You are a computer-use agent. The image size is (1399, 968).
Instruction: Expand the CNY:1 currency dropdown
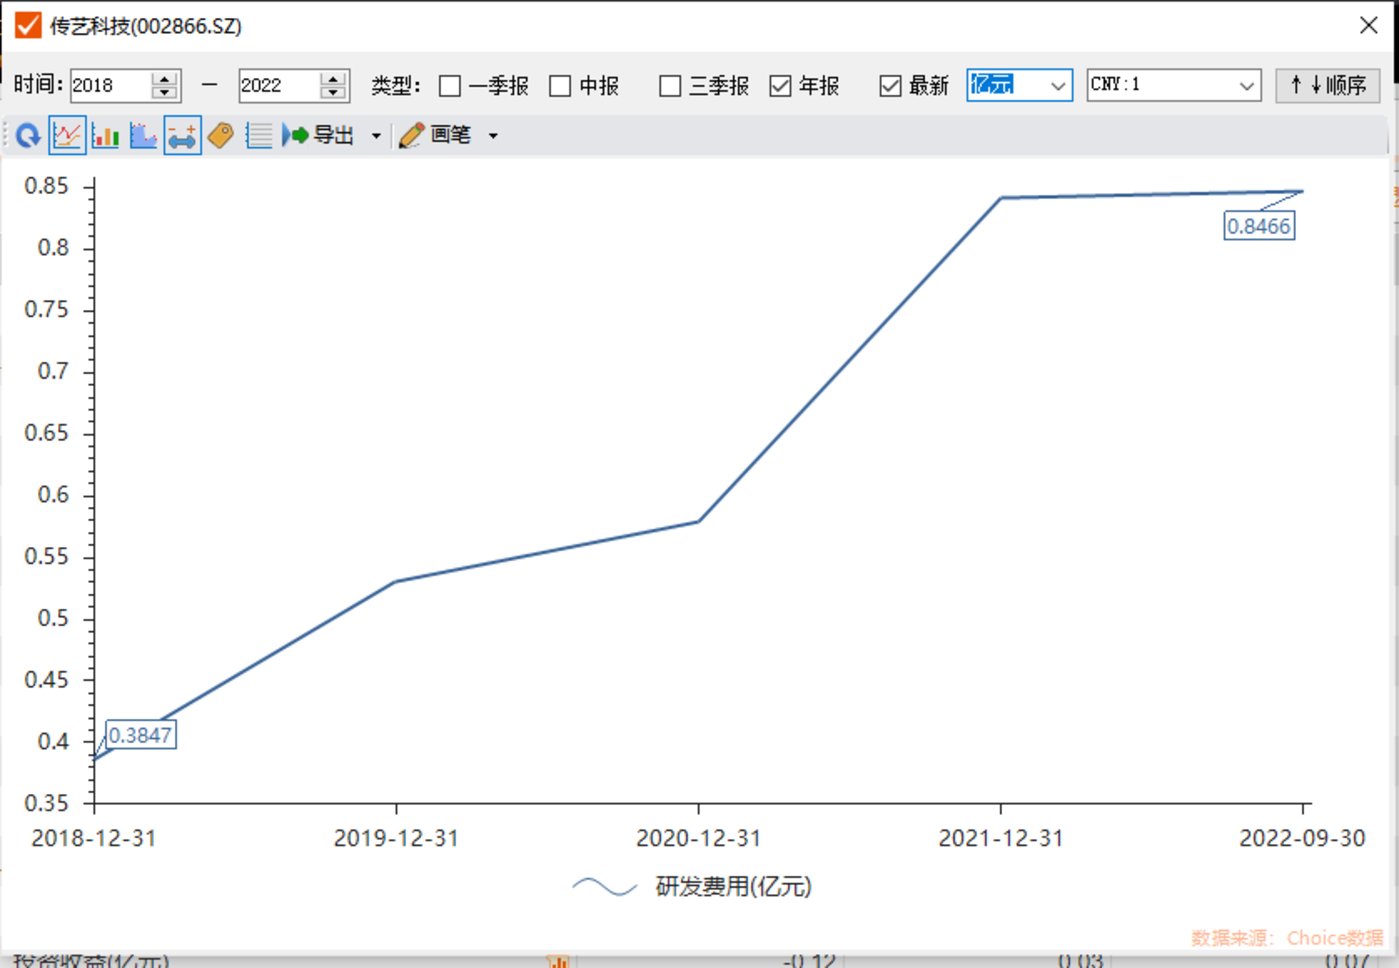tap(1174, 85)
